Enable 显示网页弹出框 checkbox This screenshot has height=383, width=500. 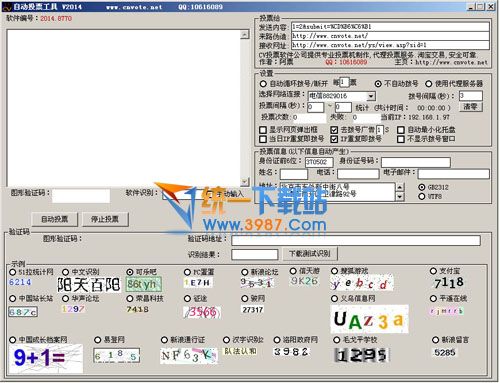[x=263, y=130]
